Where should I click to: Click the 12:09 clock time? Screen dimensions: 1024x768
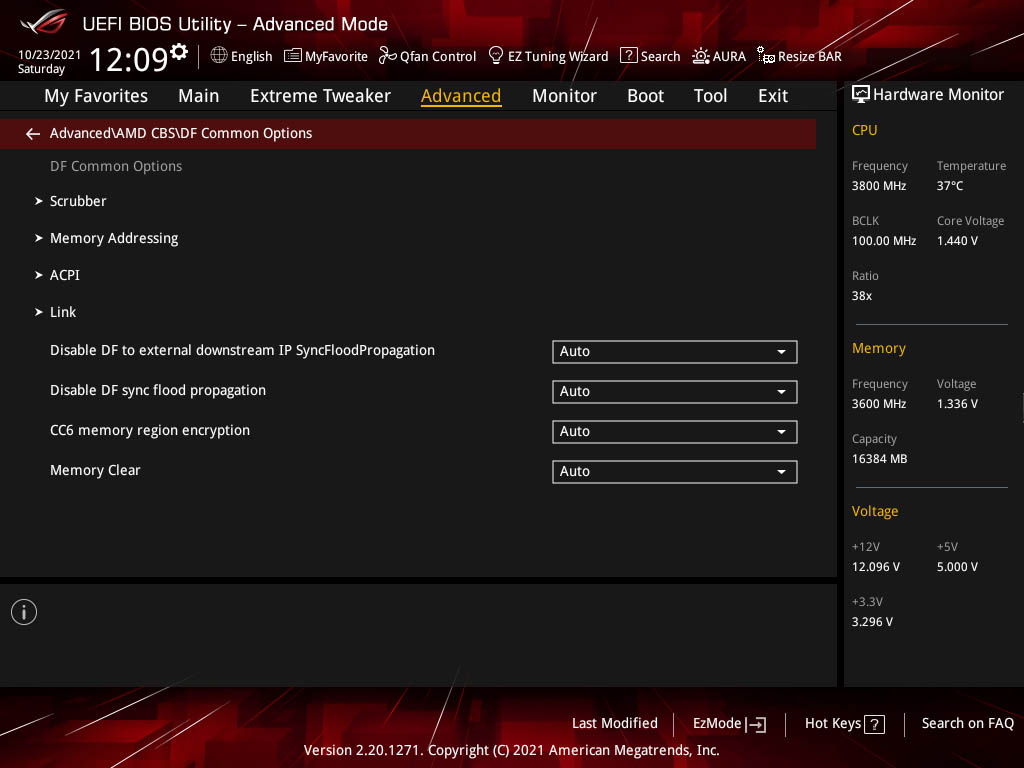pyautogui.click(x=129, y=59)
